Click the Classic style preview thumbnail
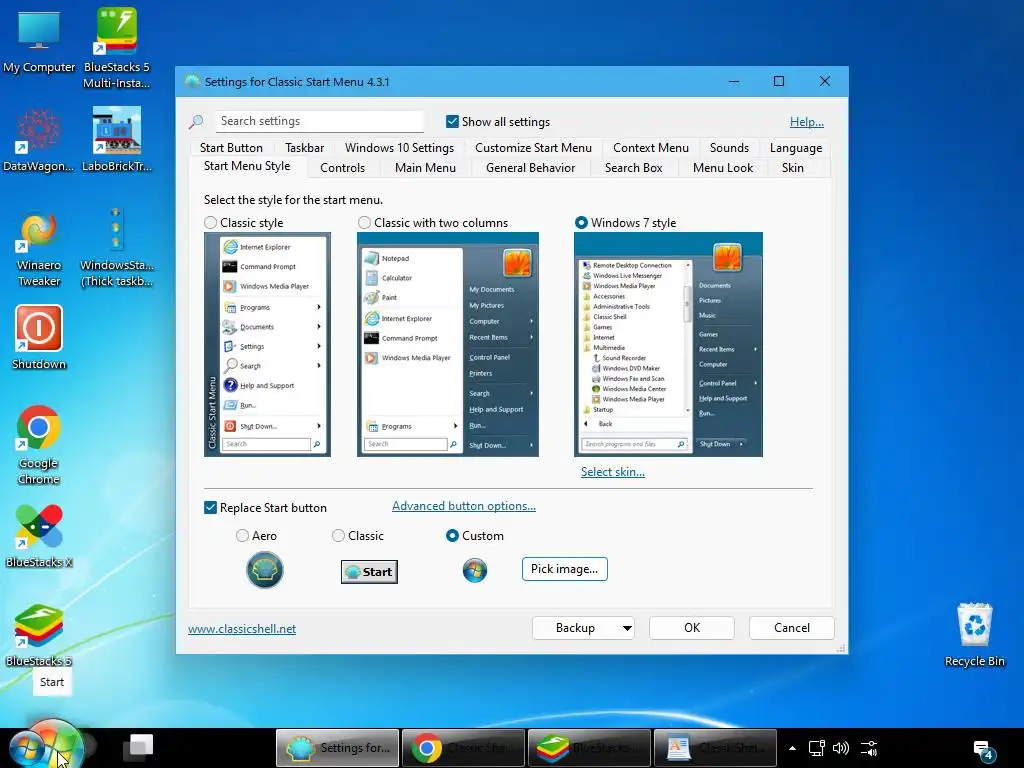The width and height of the screenshot is (1024, 768). click(x=267, y=344)
